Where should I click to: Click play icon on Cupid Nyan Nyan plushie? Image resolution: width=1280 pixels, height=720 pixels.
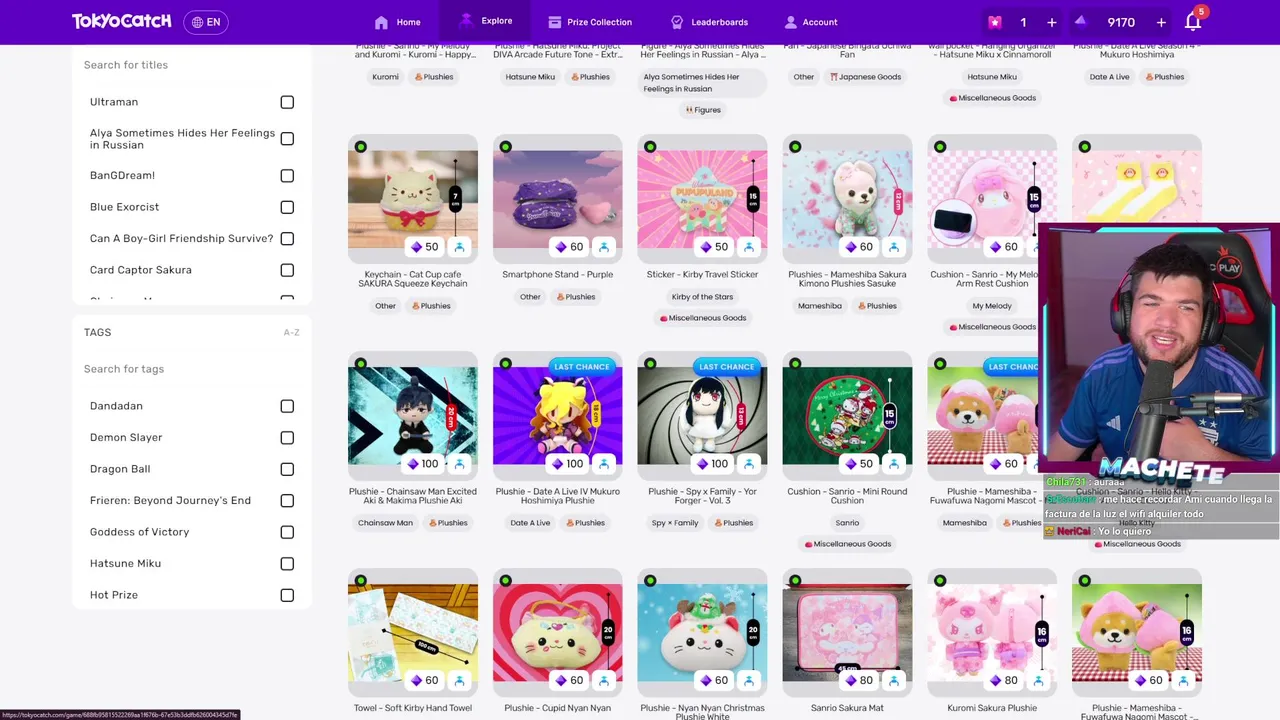tap(604, 680)
